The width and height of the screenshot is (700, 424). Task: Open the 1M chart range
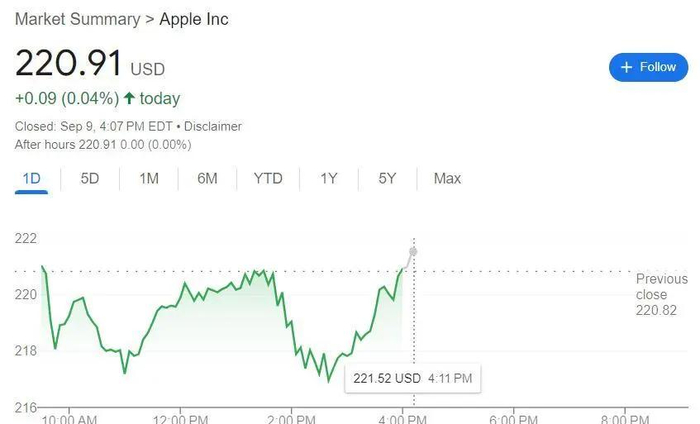click(x=149, y=178)
